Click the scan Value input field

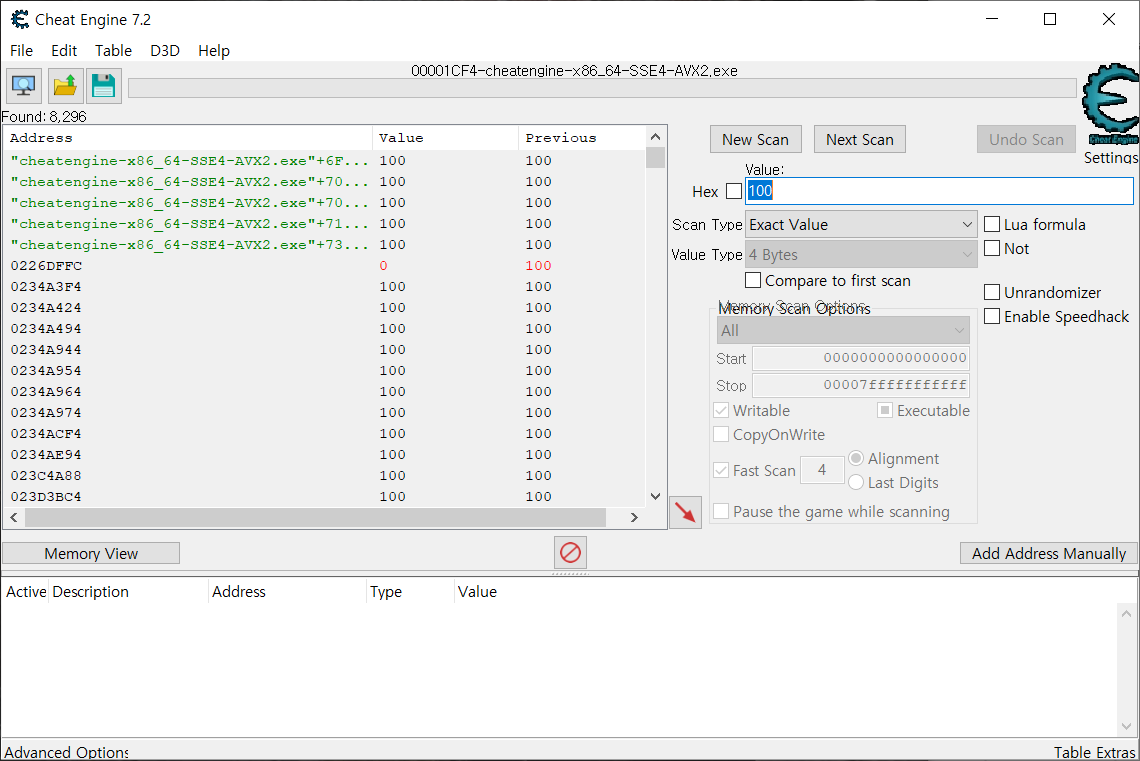[x=939, y=191]
